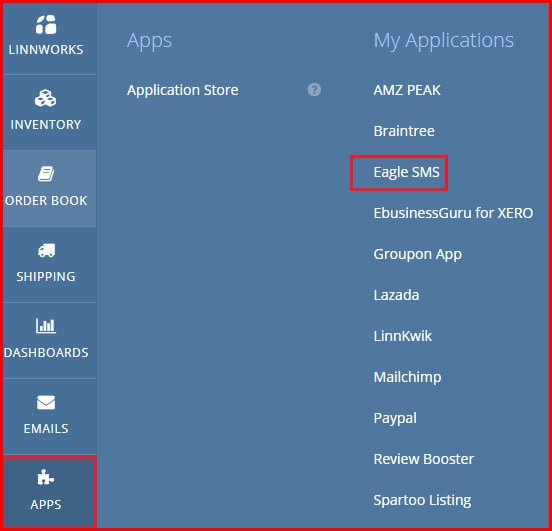Screen dimensions: 552x531
Task: Launch the Spartoo Listing app
Action: click(x=422, y=500)
